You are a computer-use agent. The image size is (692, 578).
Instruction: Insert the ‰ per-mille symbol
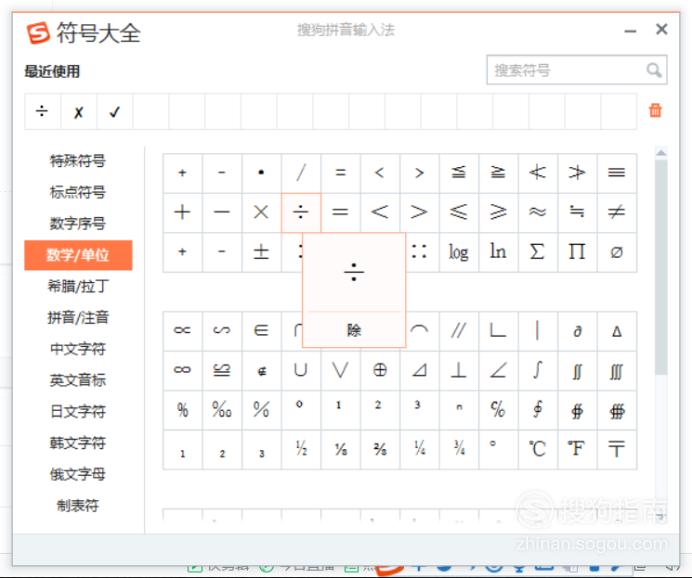pos(222,410)
